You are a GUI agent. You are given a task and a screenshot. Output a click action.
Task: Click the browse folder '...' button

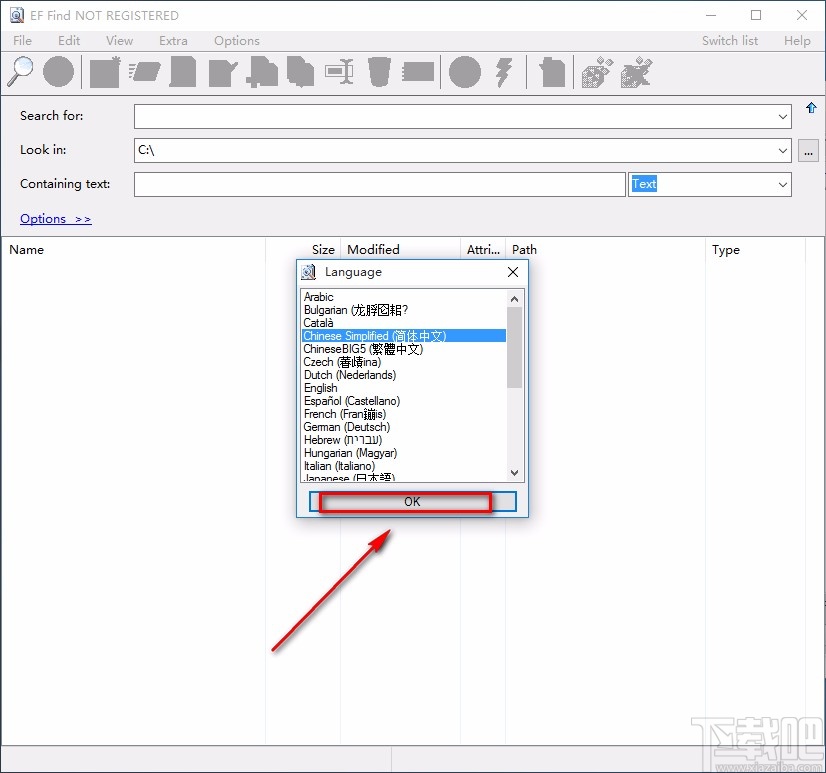[809, 151]
